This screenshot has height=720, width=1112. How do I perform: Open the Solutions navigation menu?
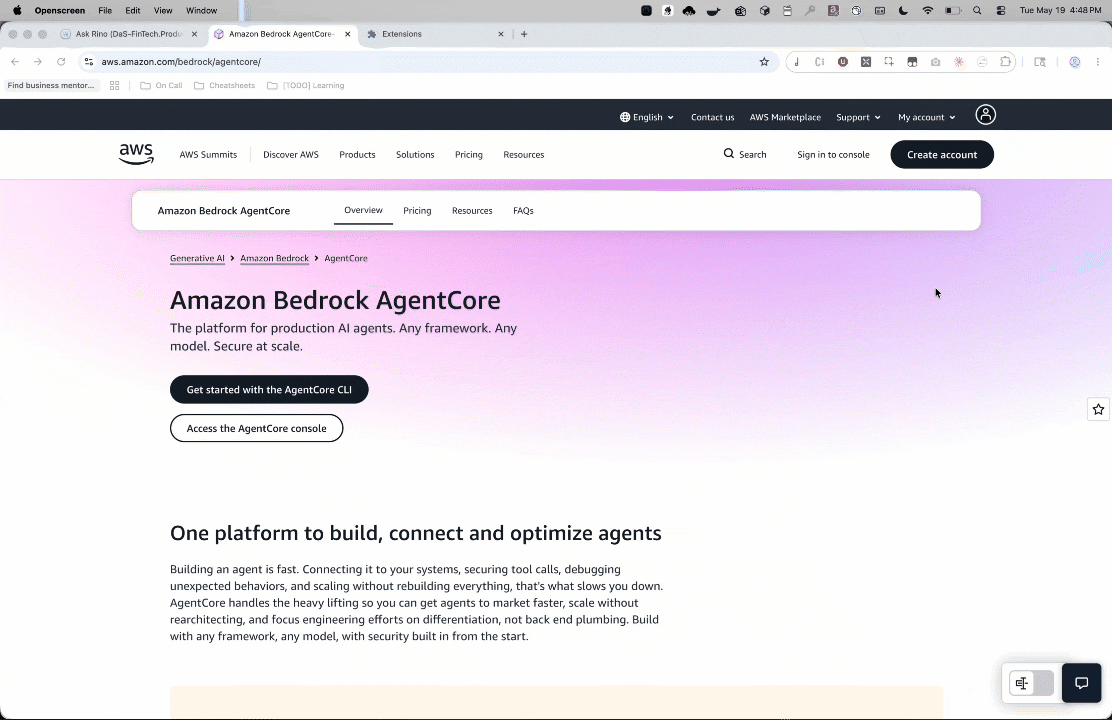415,155
